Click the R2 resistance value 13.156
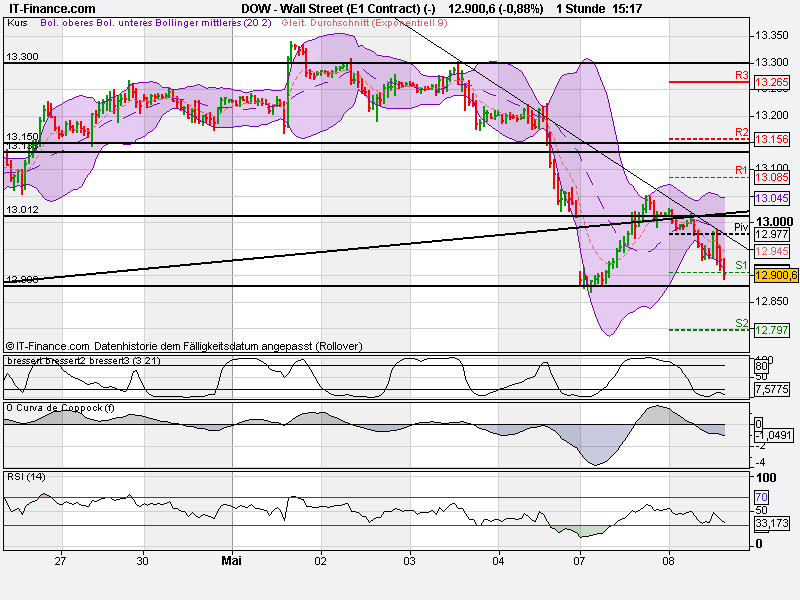The height and width of the screenshot is (600, 800). (771, 139)
